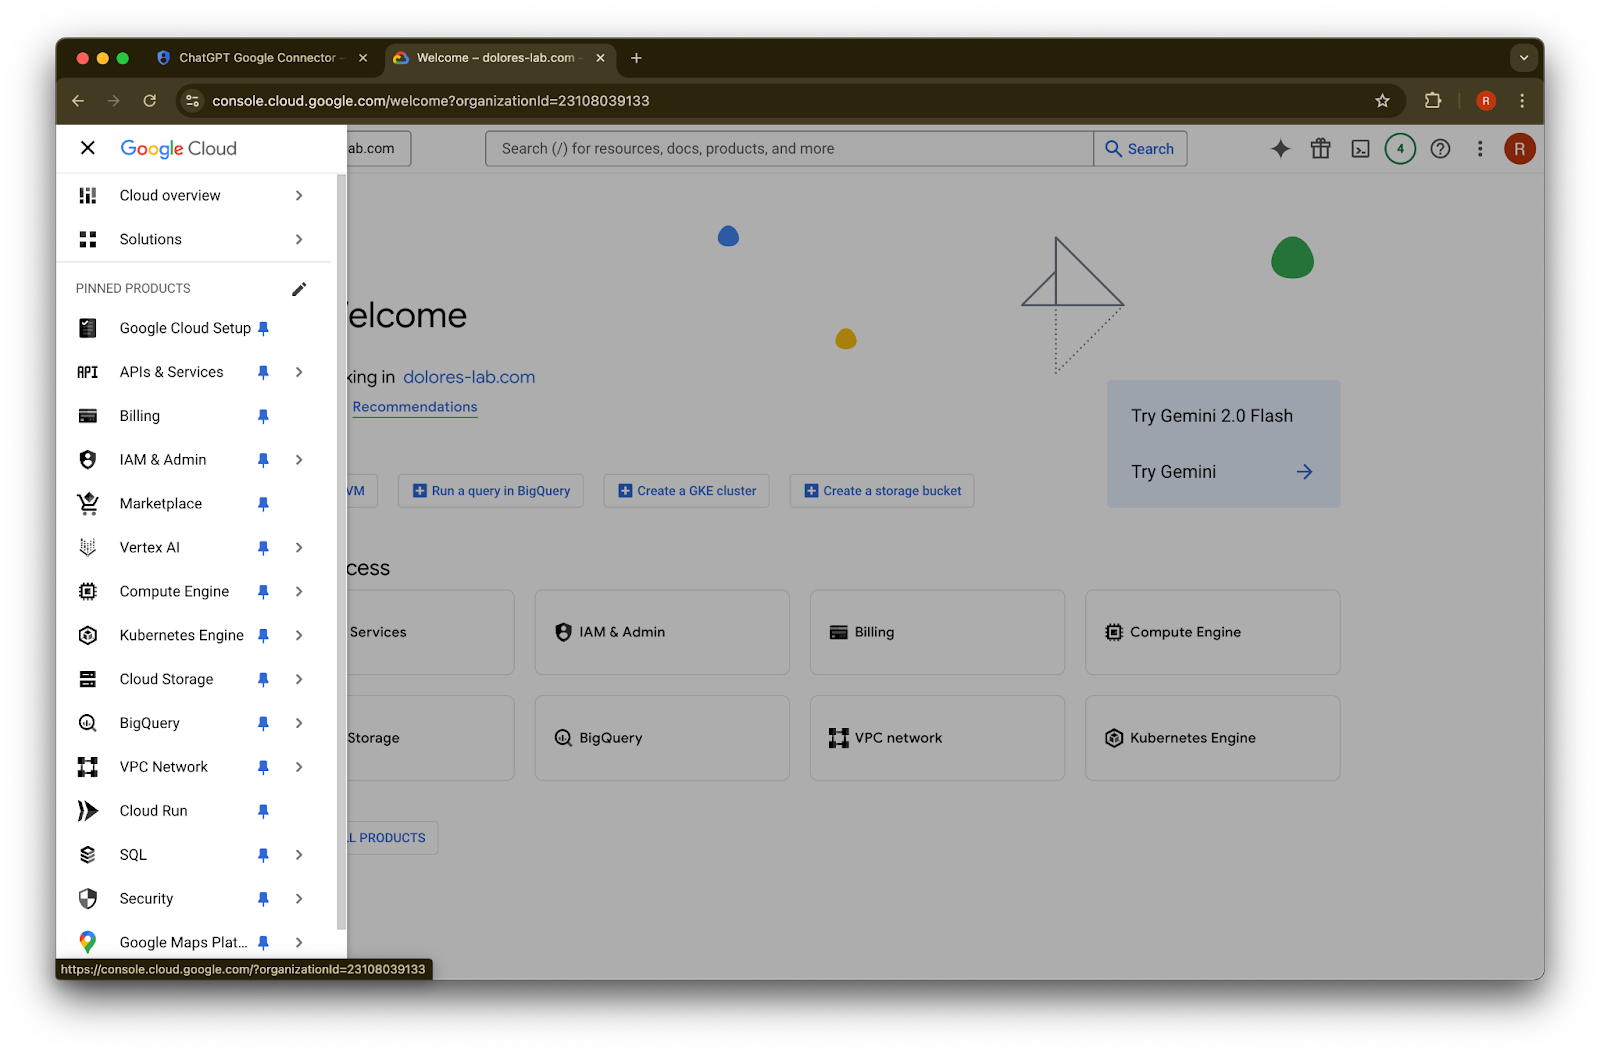Edit pinned products with pencil icon

point(299,289)
